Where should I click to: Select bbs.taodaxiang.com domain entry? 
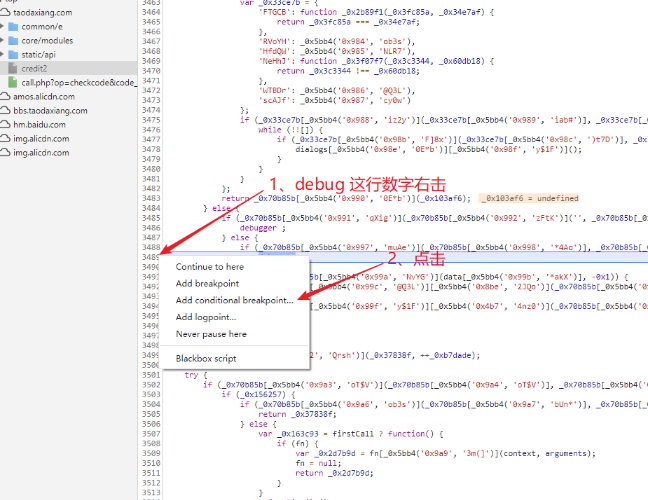(50, 111)
